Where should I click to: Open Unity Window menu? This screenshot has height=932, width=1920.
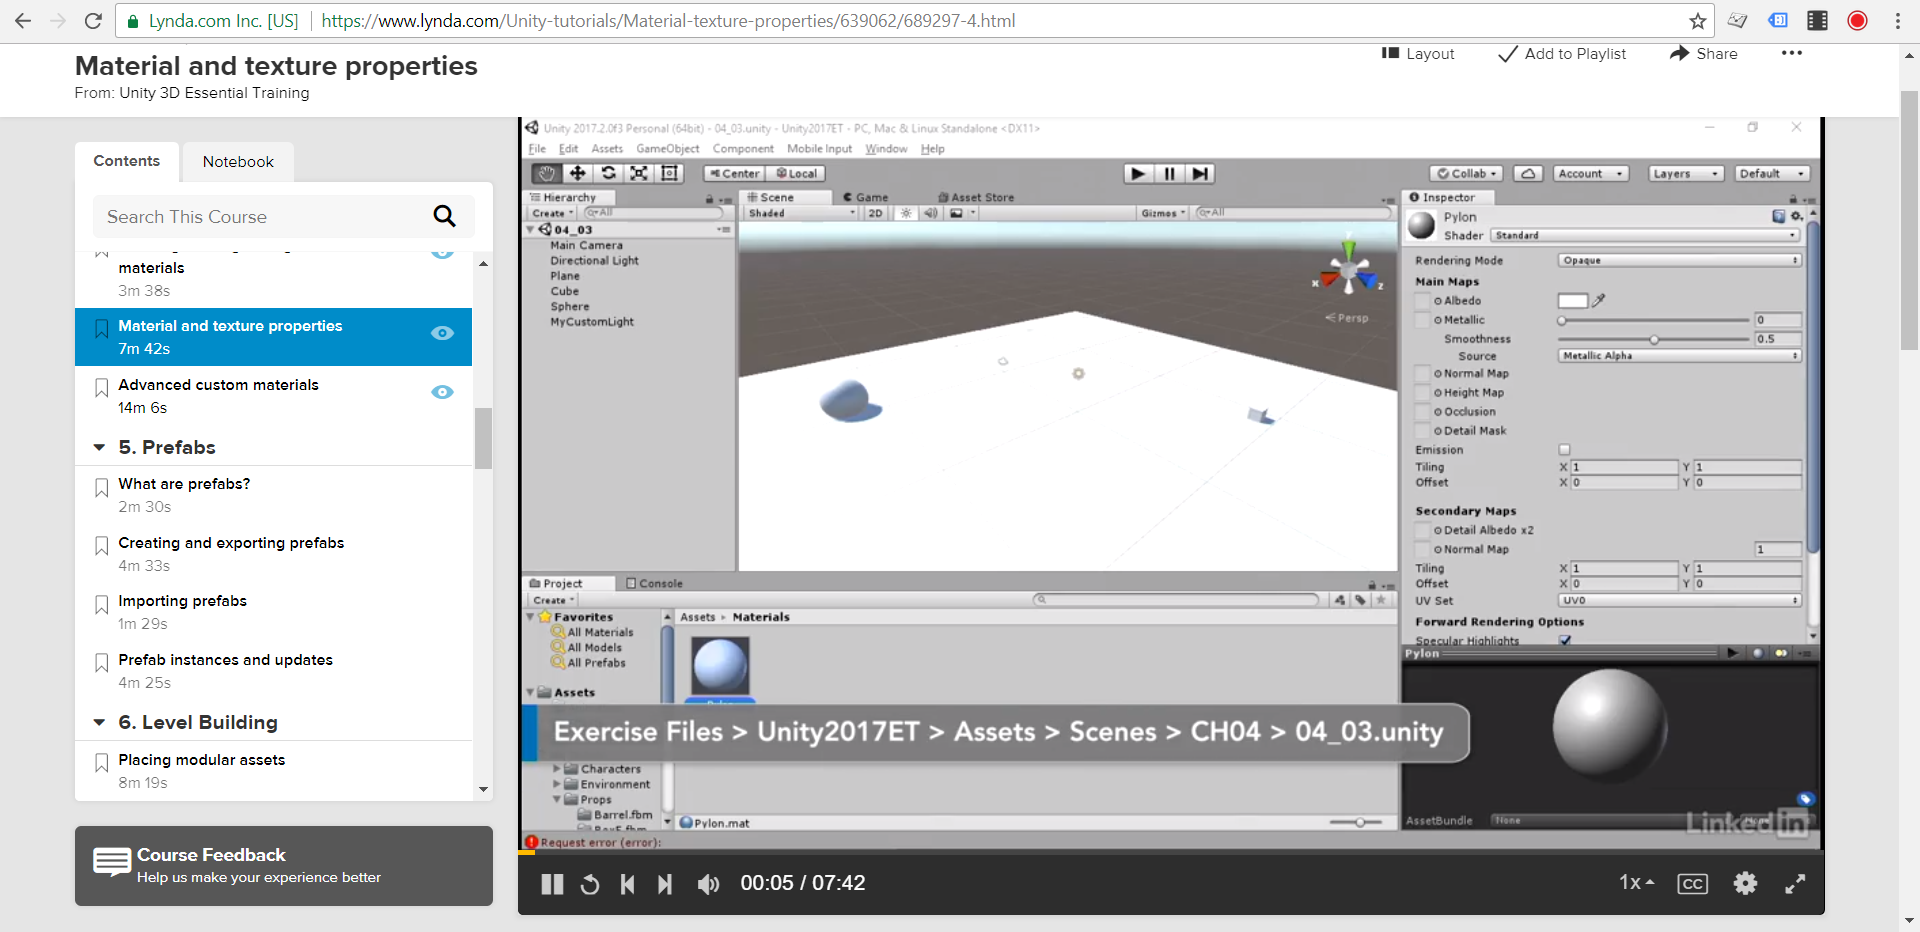pyautogui.click(x=886, y=149)
